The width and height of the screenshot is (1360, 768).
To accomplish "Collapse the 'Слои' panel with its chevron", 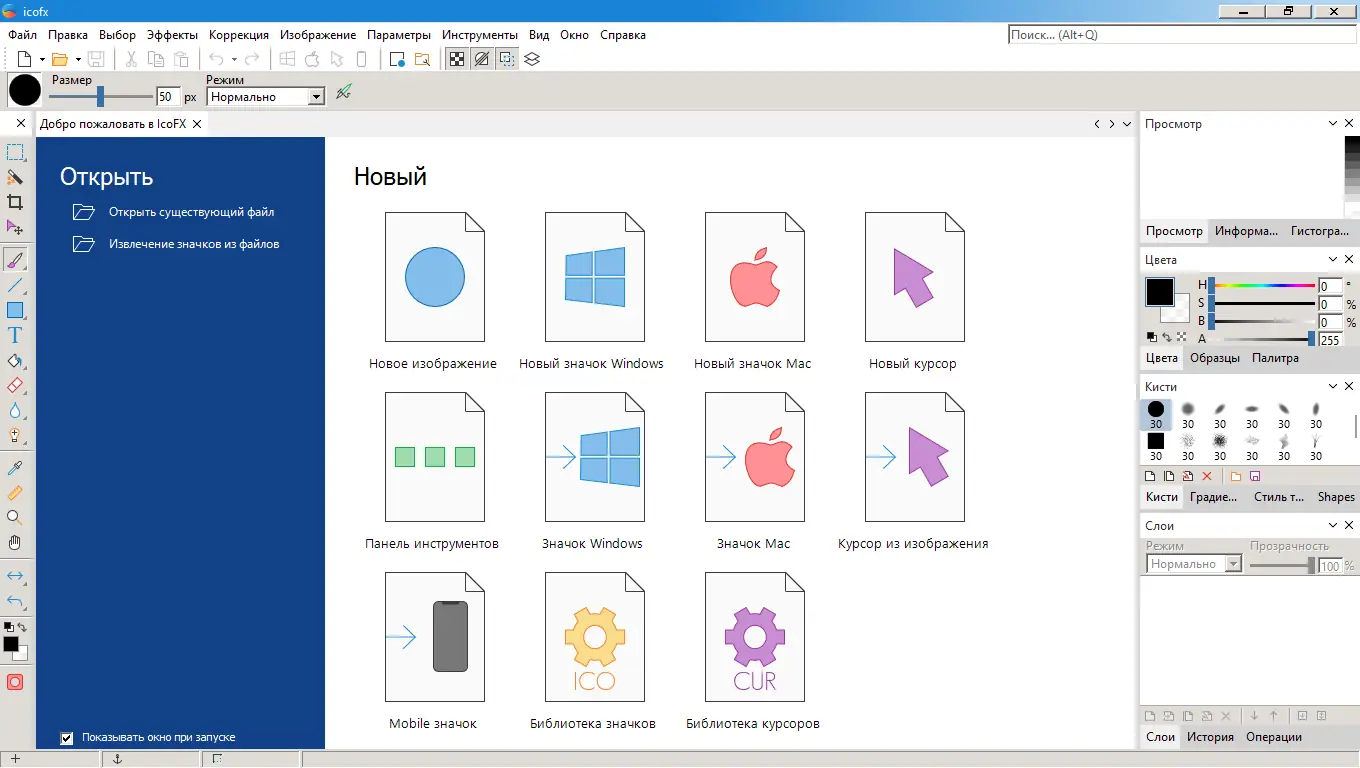I will [x=1332, y=524].
